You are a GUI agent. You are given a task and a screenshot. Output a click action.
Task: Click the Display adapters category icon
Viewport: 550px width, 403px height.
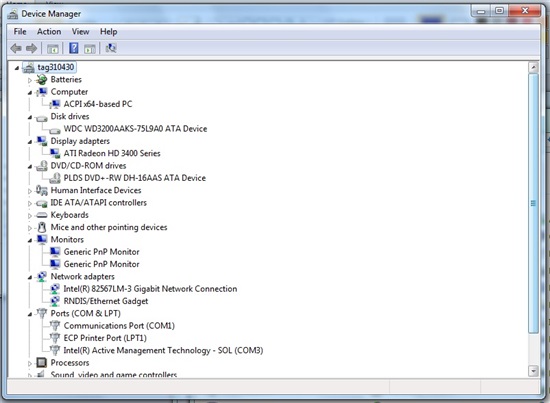pos(42,141)
